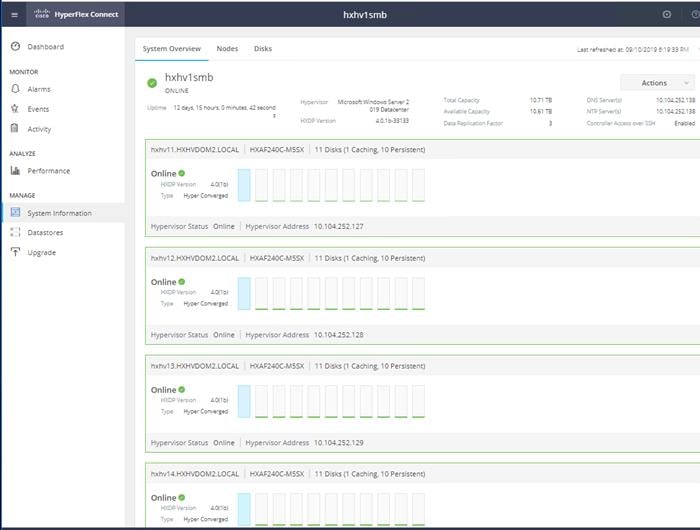Click hypervisor address 10.104.252.127
This screenshot has height=530, width=700.
click(339, 226)
